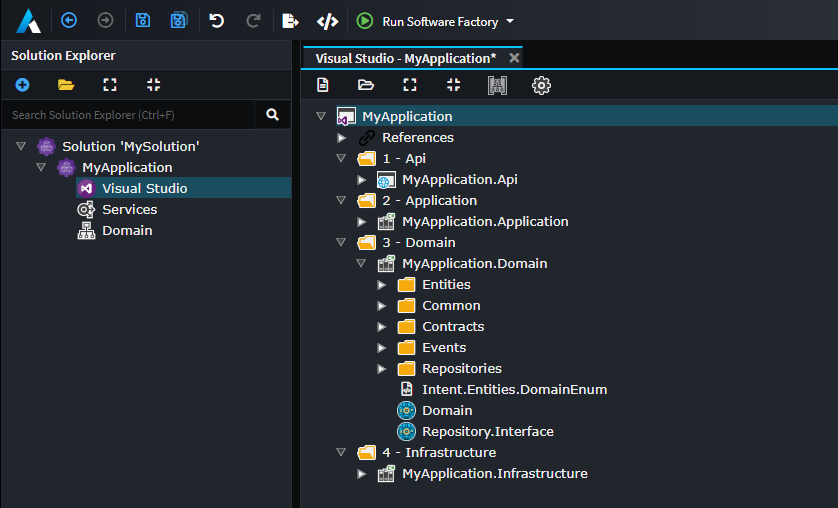Select MyApplication.Domain project

click(475, 263)
